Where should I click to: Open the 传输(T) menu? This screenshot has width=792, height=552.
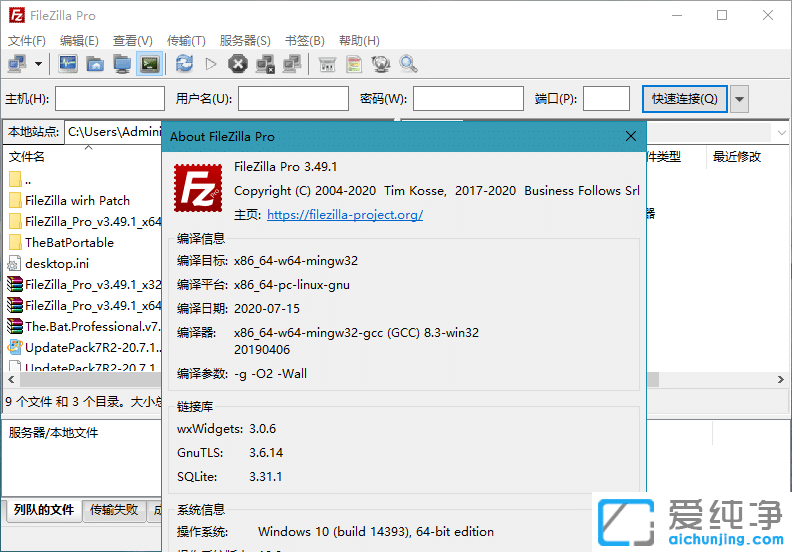click(186, 41)
